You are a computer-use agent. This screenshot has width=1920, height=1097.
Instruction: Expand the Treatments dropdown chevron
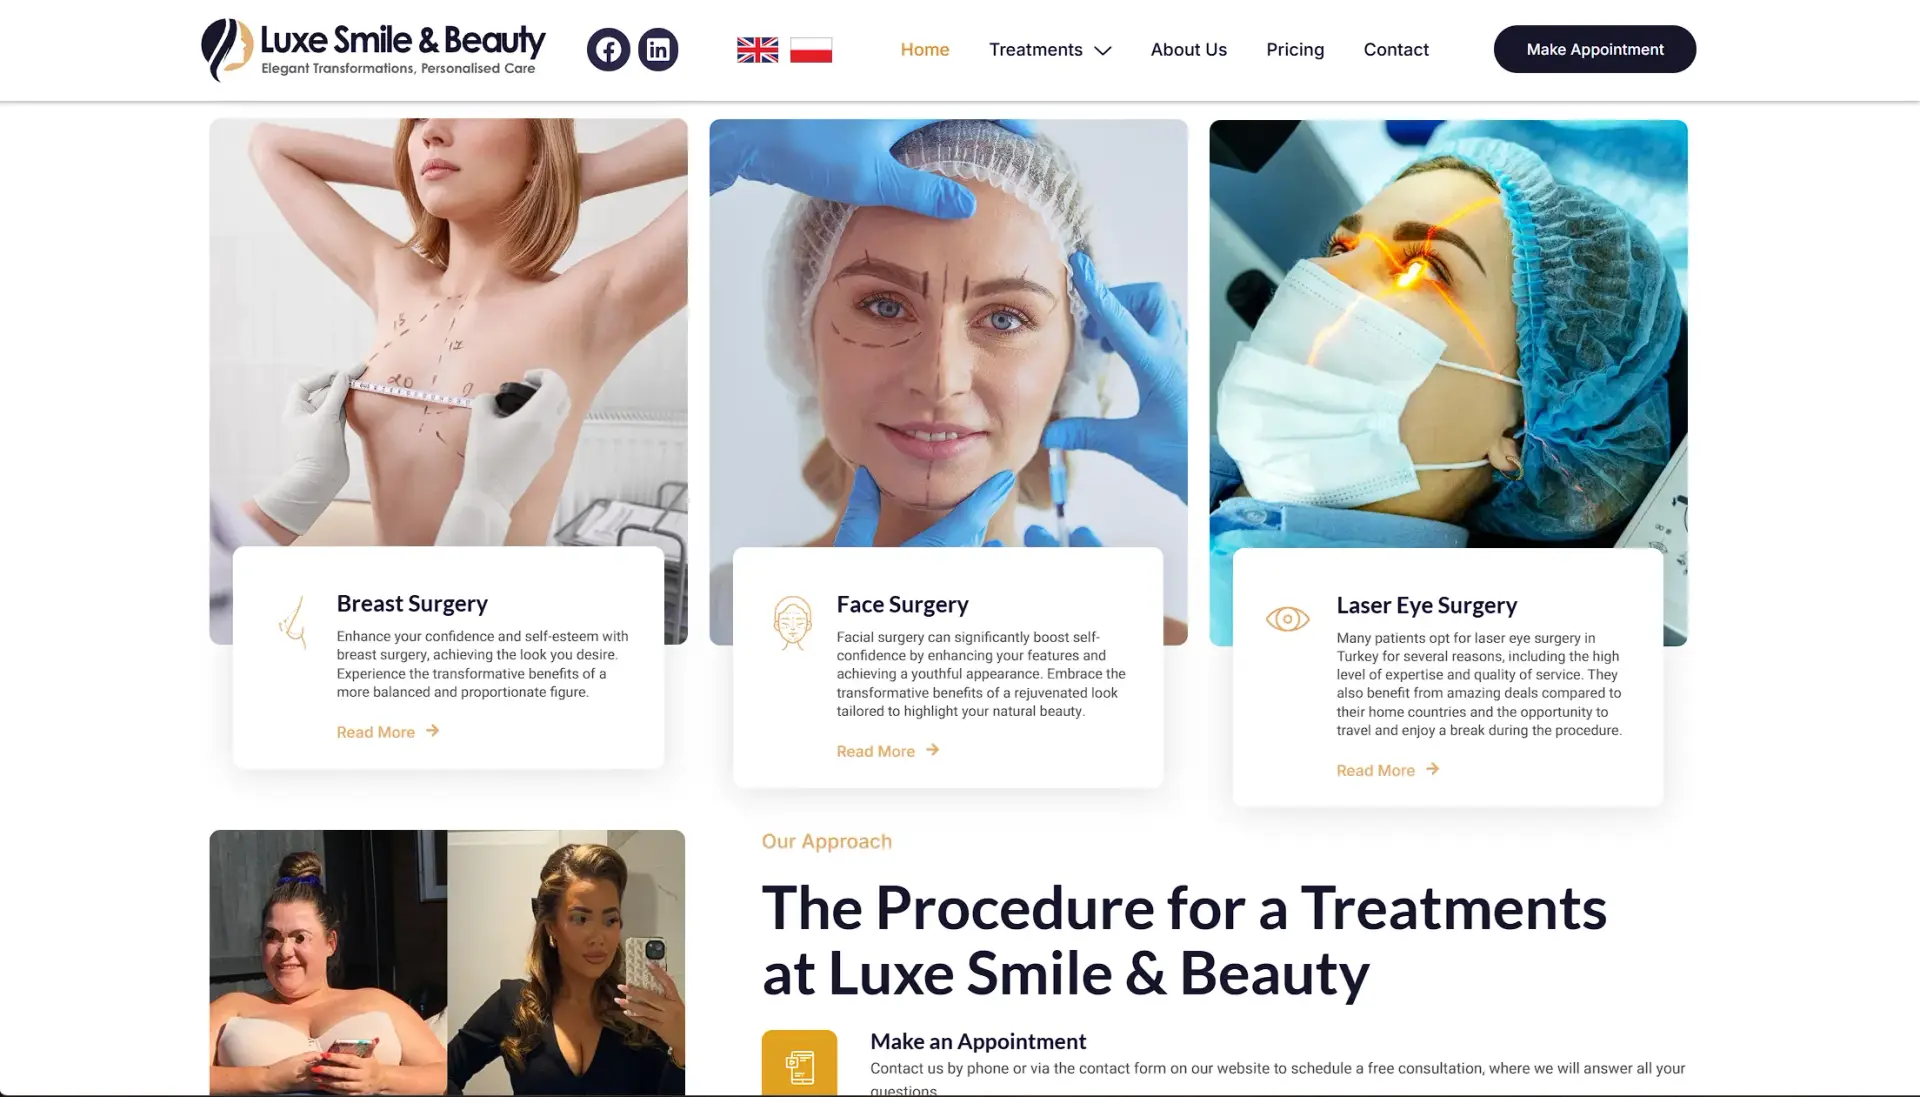1103,50
